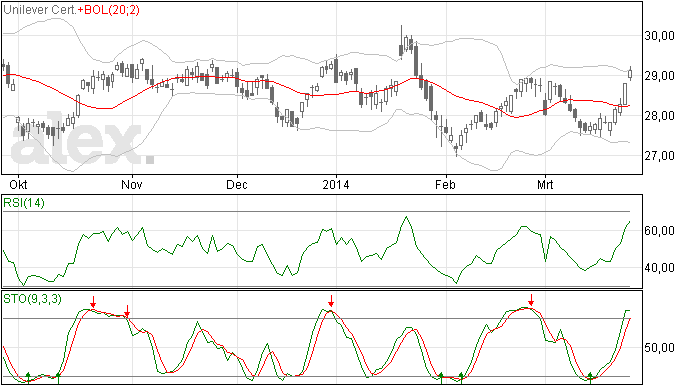Select the "Dec" month label
This screenshot has width=690, height=387.
tap(237, 184)
